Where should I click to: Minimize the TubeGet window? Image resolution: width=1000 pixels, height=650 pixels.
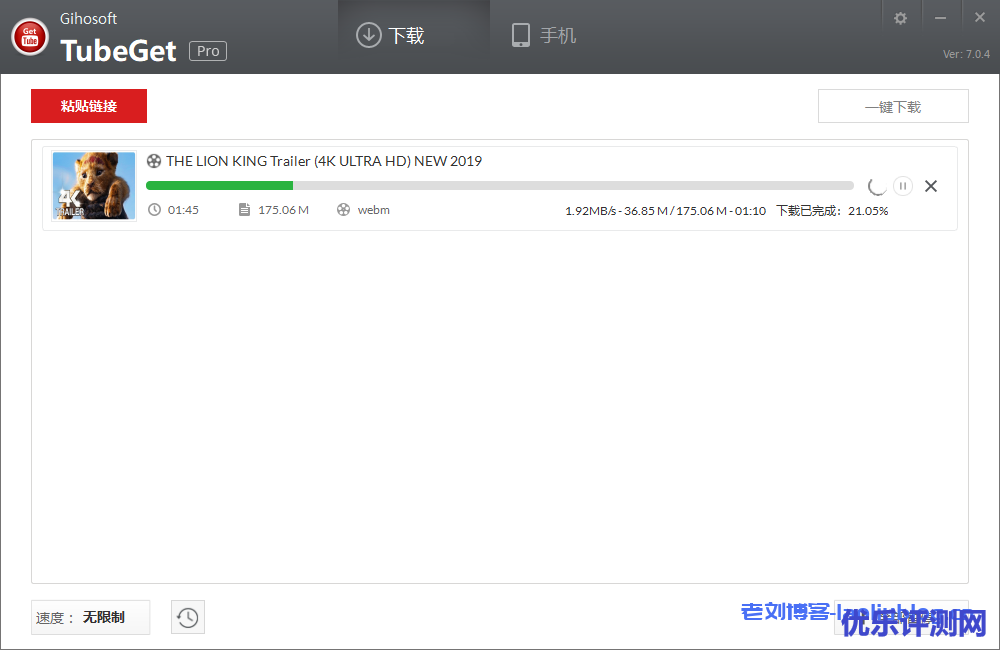pyautogui.click(x=940, y=18)
